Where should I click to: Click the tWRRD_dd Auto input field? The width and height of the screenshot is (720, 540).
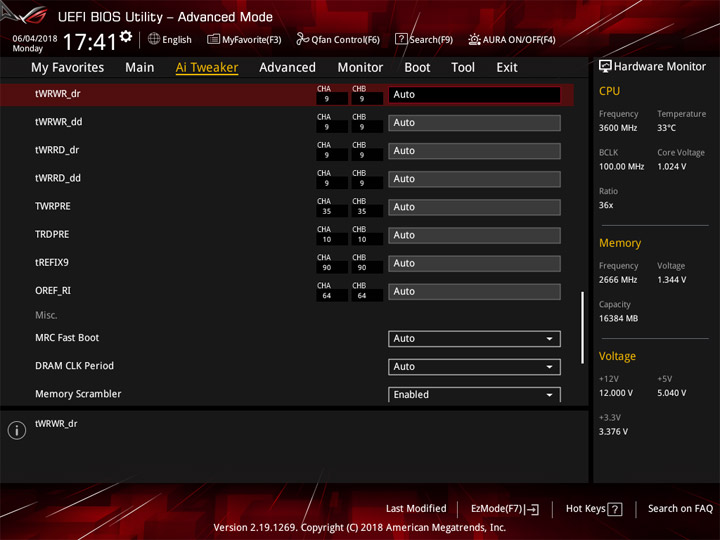474,179
